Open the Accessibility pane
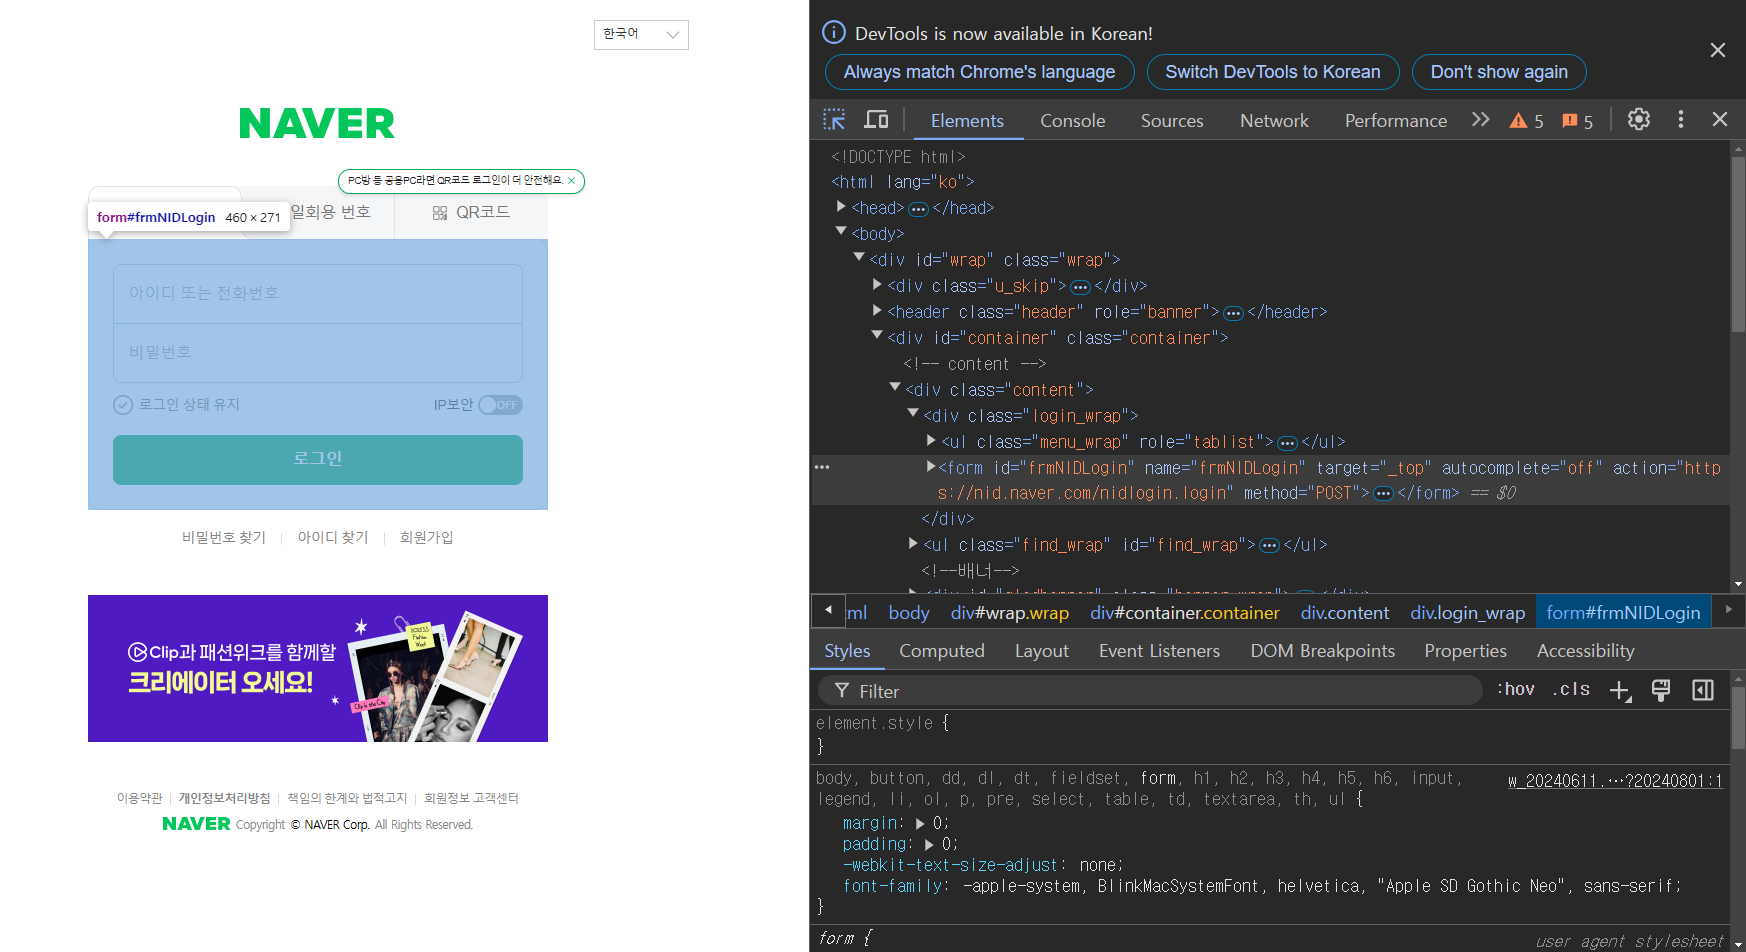1746x952 pixels. click(x=1585, y=651)
